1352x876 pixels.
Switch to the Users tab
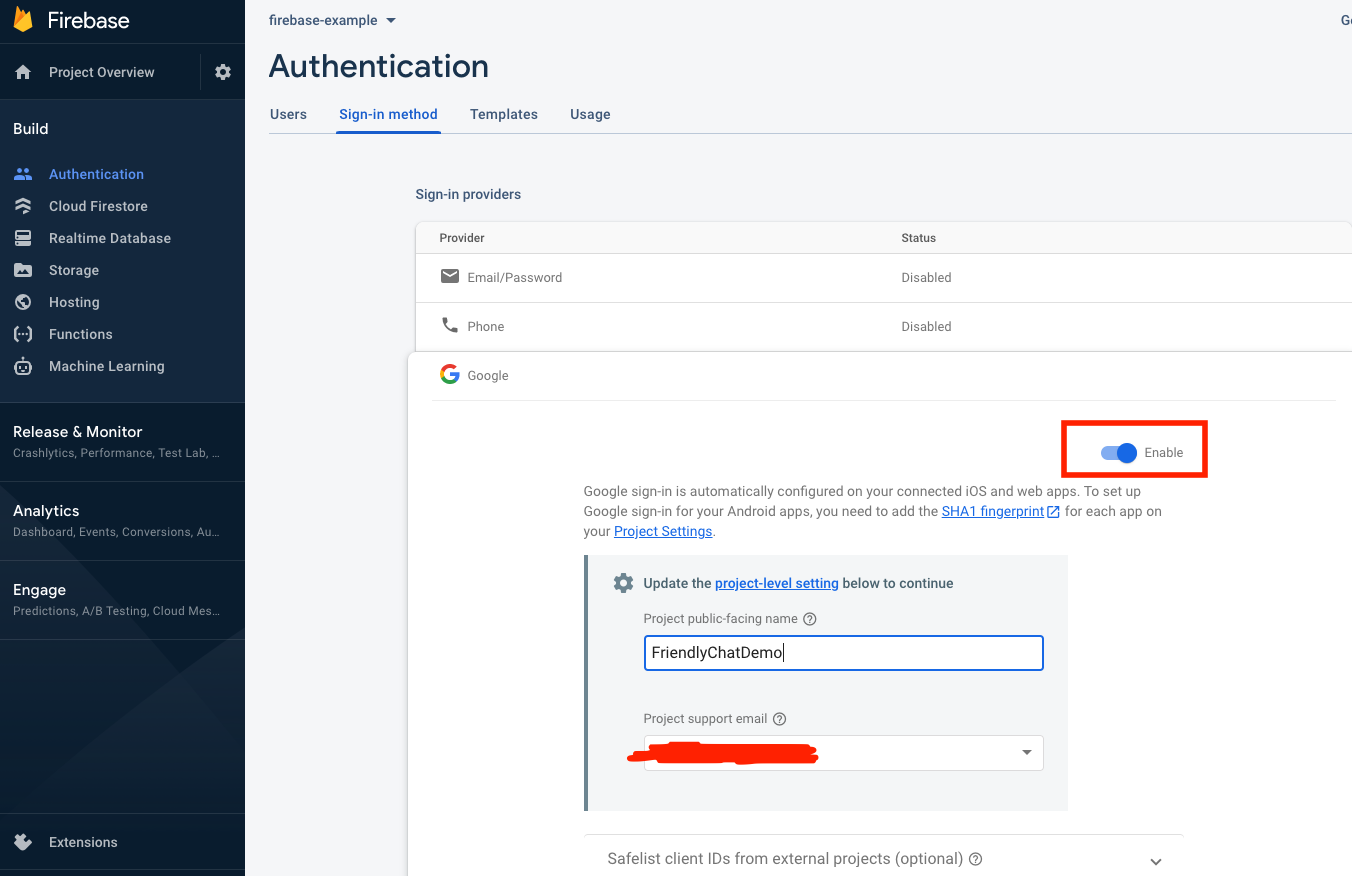[x=288, y=114]
